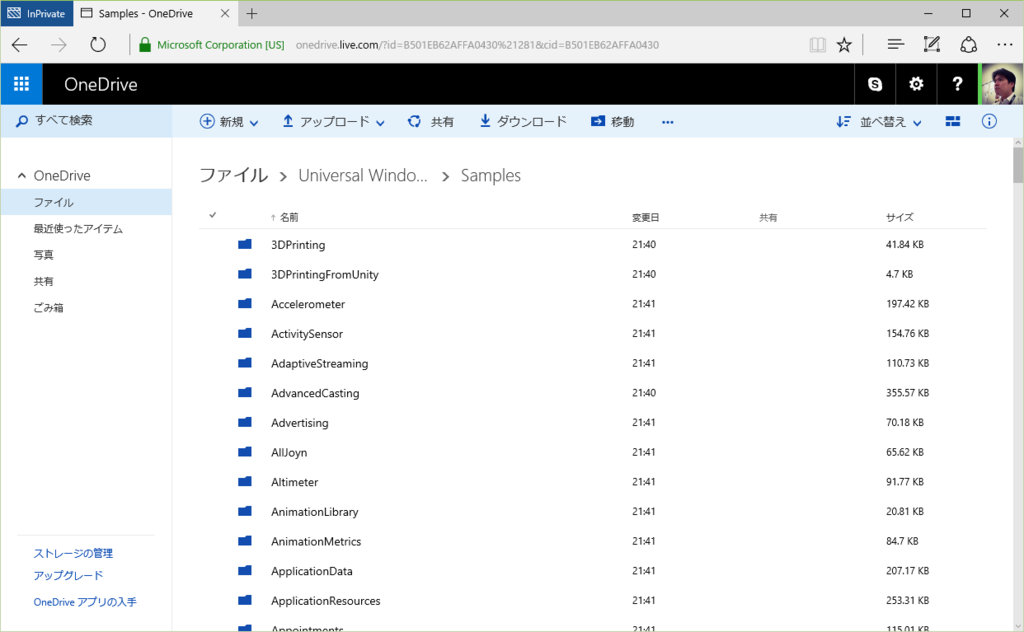Open the help question mark icon
This screenshot has height=632, width=1024.
pyautogui.click(x=957, y=84)
